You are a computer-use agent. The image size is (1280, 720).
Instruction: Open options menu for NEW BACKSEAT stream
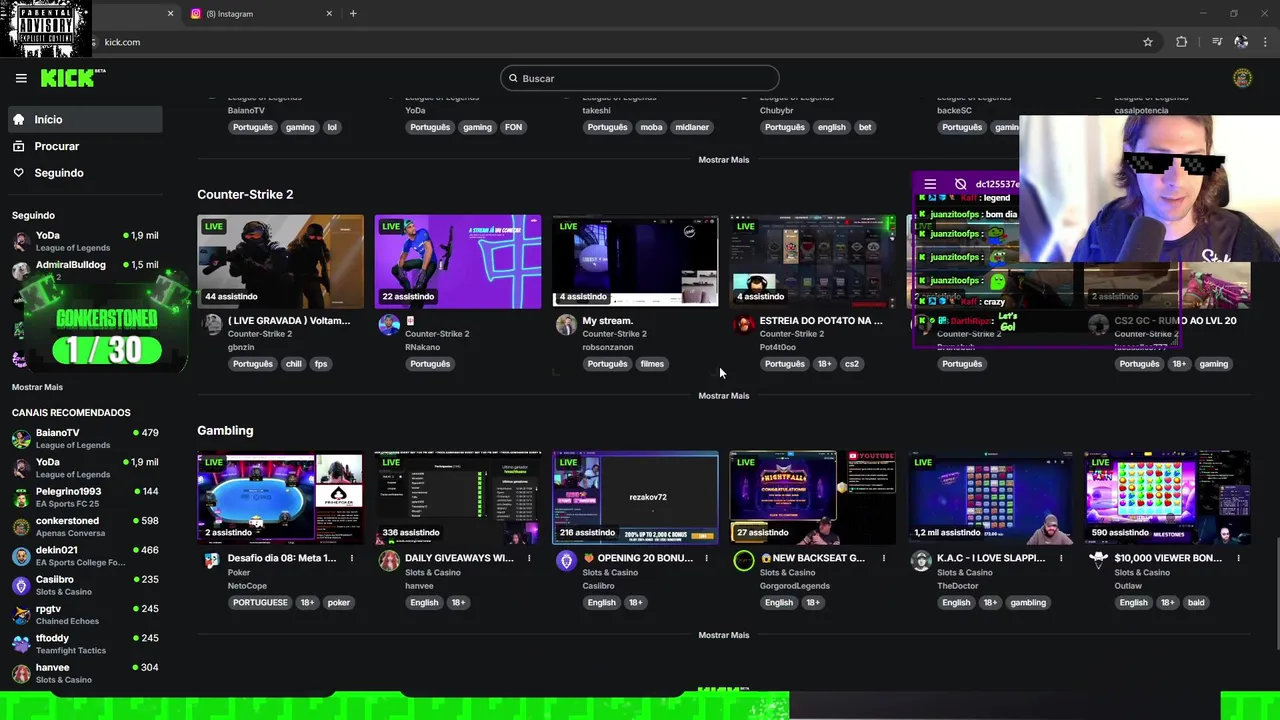click(x=884, y=558)
